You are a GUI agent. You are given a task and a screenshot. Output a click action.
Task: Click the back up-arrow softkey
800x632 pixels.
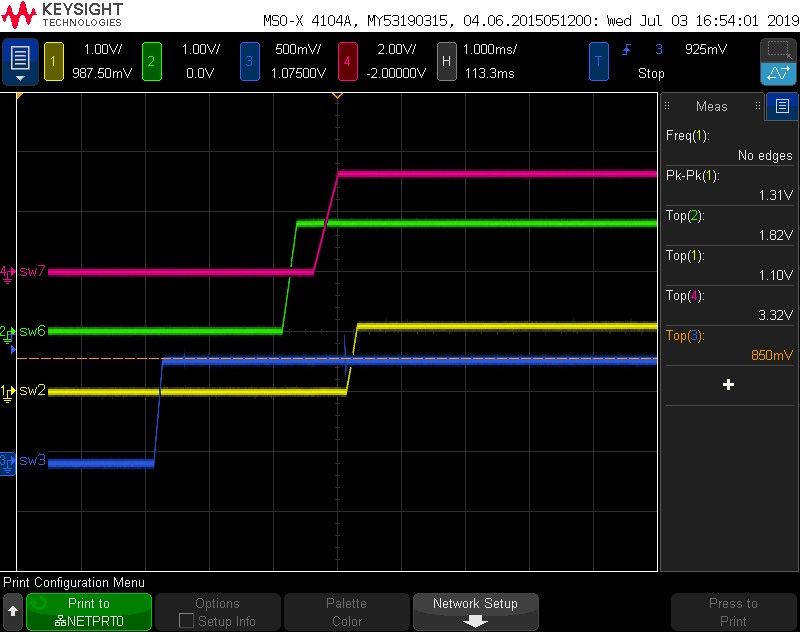[13, 611]
